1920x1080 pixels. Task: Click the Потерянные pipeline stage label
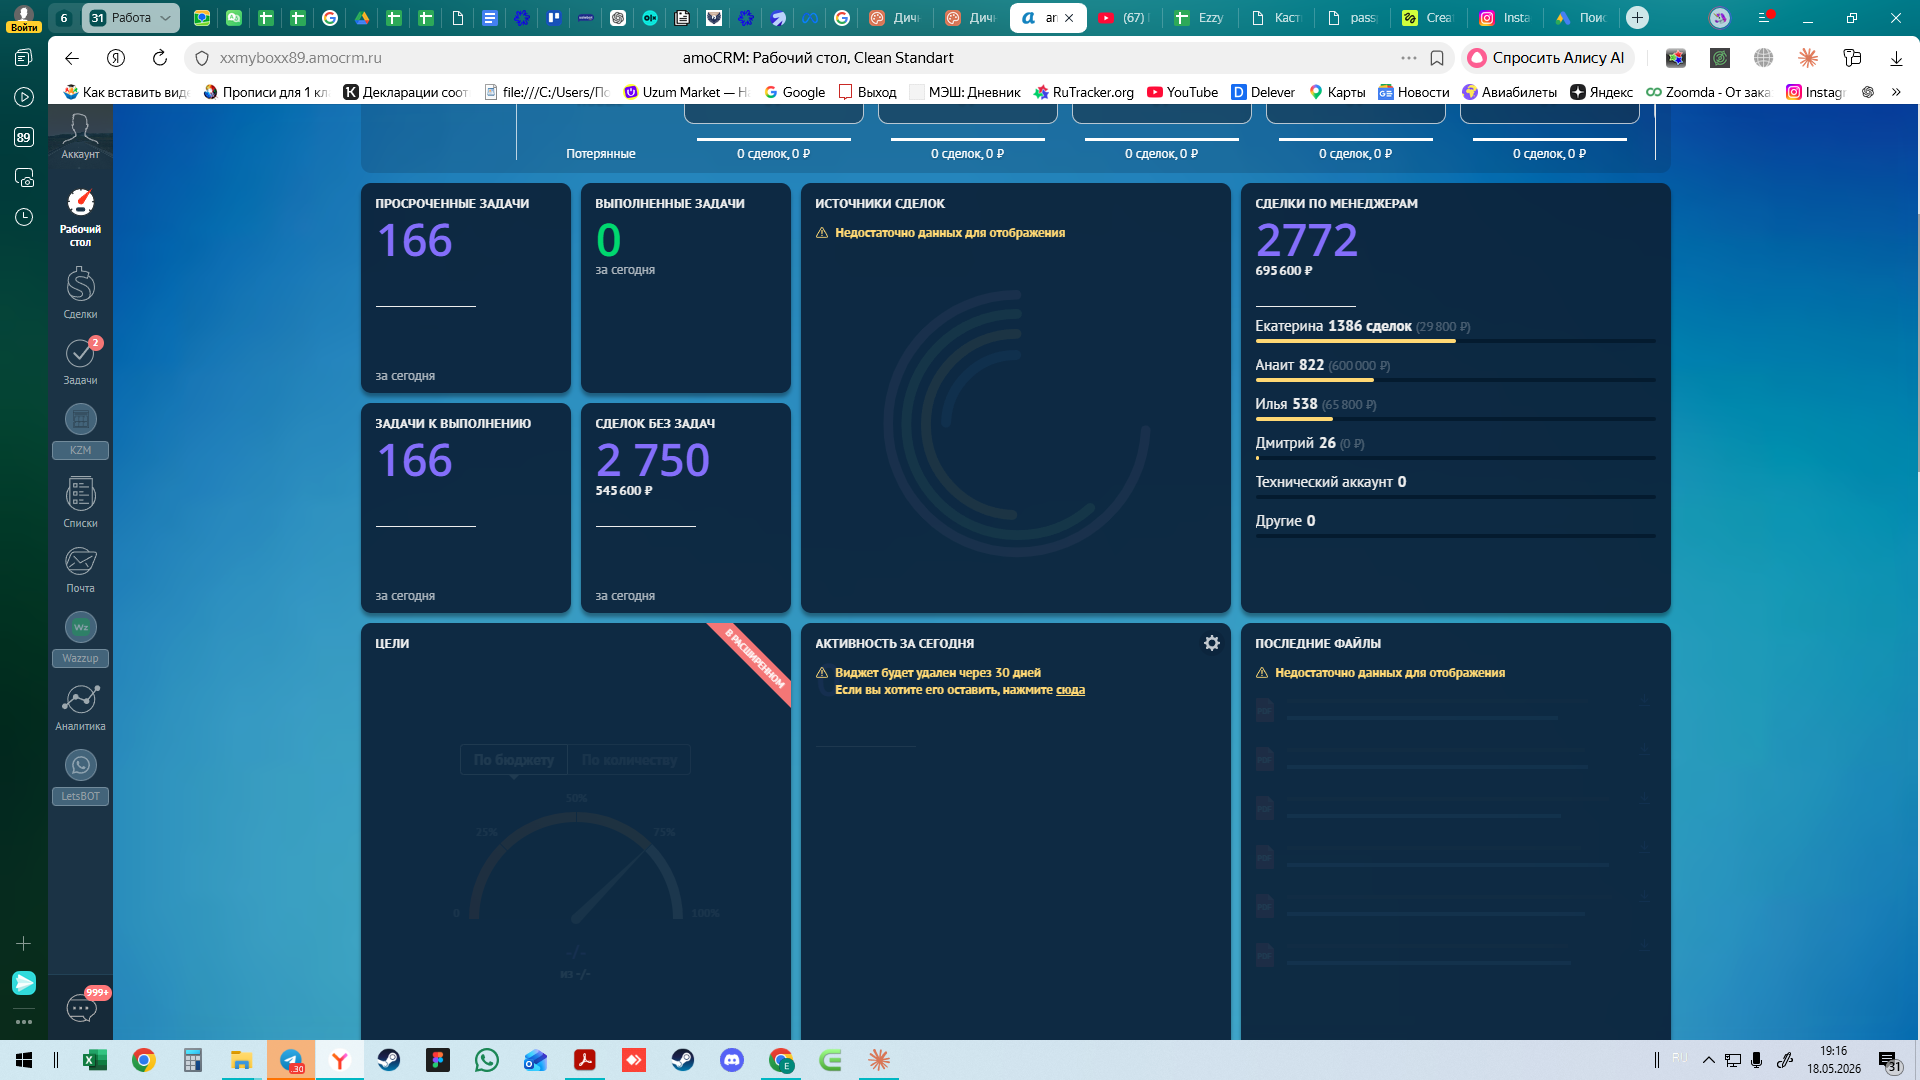(600, 154)
